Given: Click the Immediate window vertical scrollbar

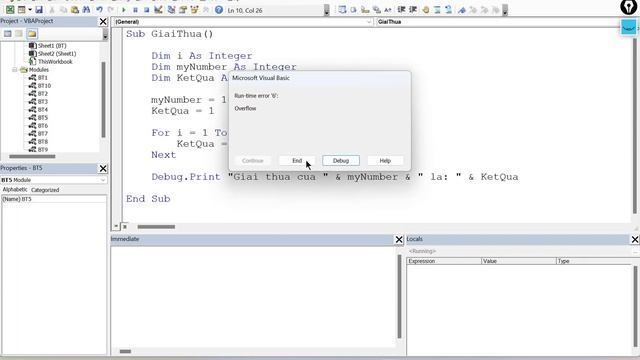Looking at the screenshot, I should pyautogui.click(x=399, y=297).
